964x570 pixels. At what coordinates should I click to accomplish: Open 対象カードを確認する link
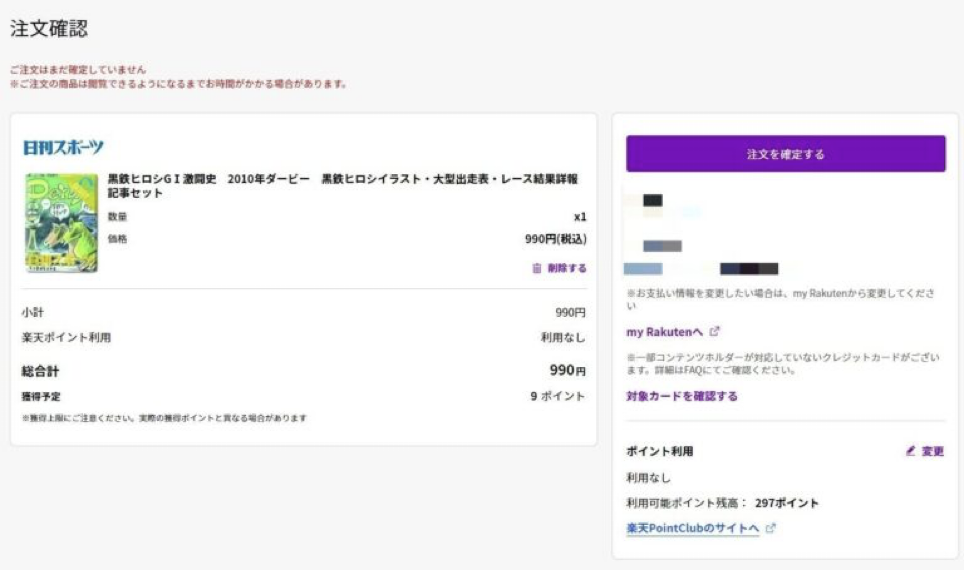(682, 396)
